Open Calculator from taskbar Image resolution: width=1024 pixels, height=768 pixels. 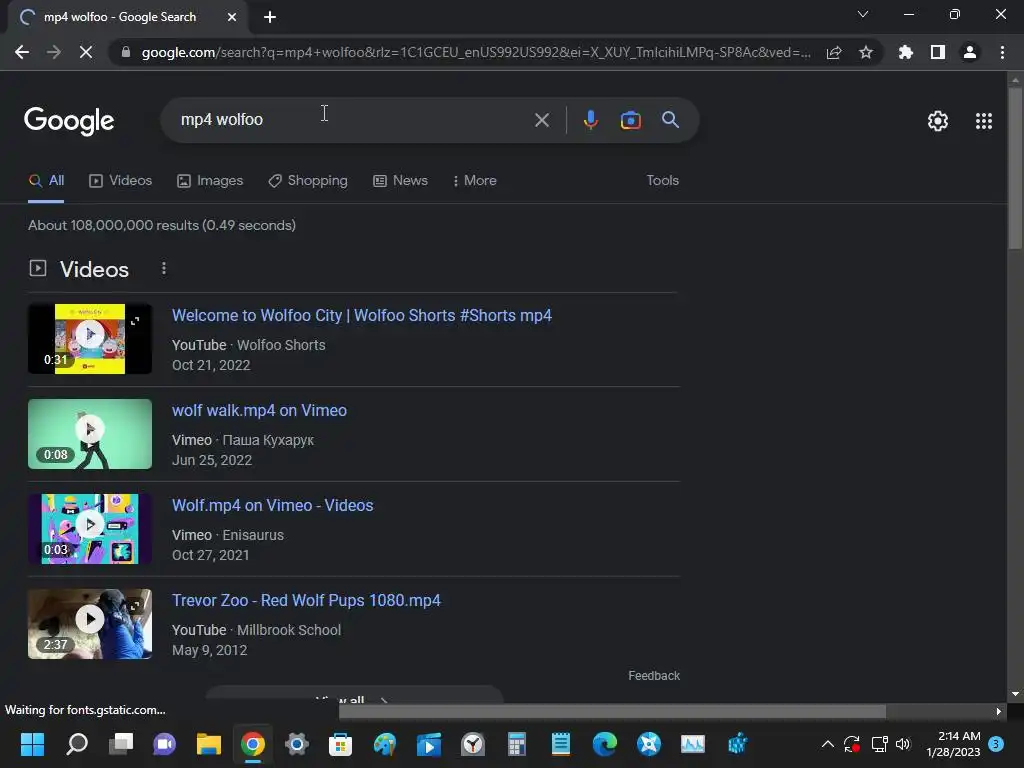[517, 744]
